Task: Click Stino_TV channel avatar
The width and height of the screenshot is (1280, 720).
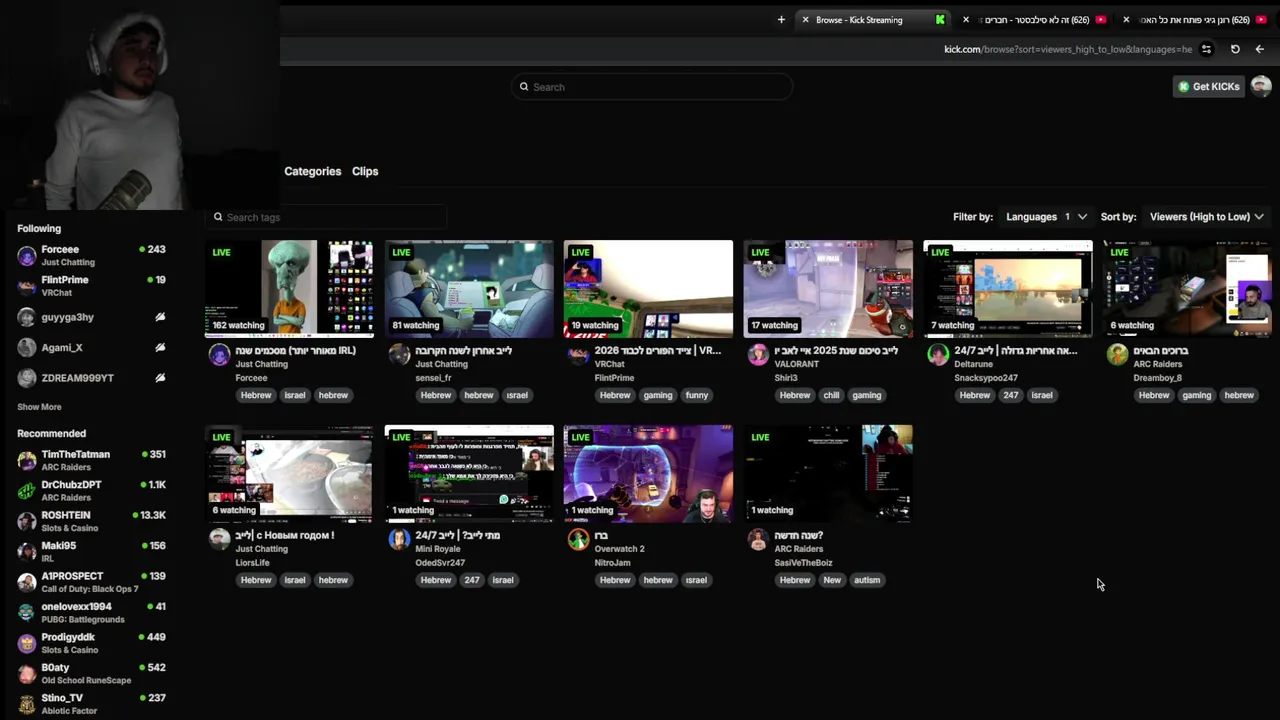Action: point(27,704)
